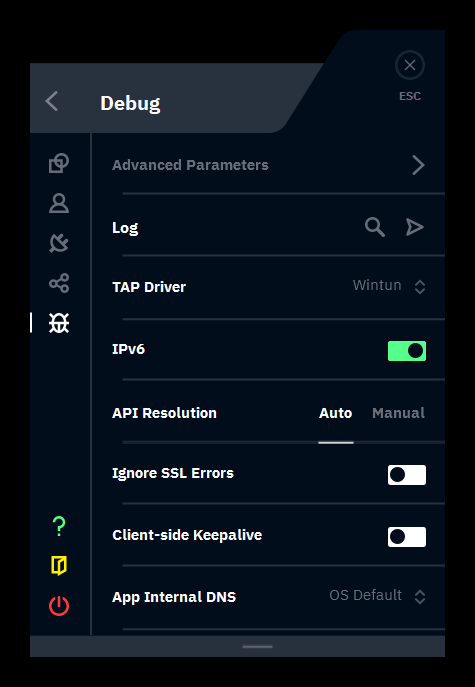The width and height of the screenshot is (475, 687).
Task: Send log with paper plane icon
Action: 414,227
